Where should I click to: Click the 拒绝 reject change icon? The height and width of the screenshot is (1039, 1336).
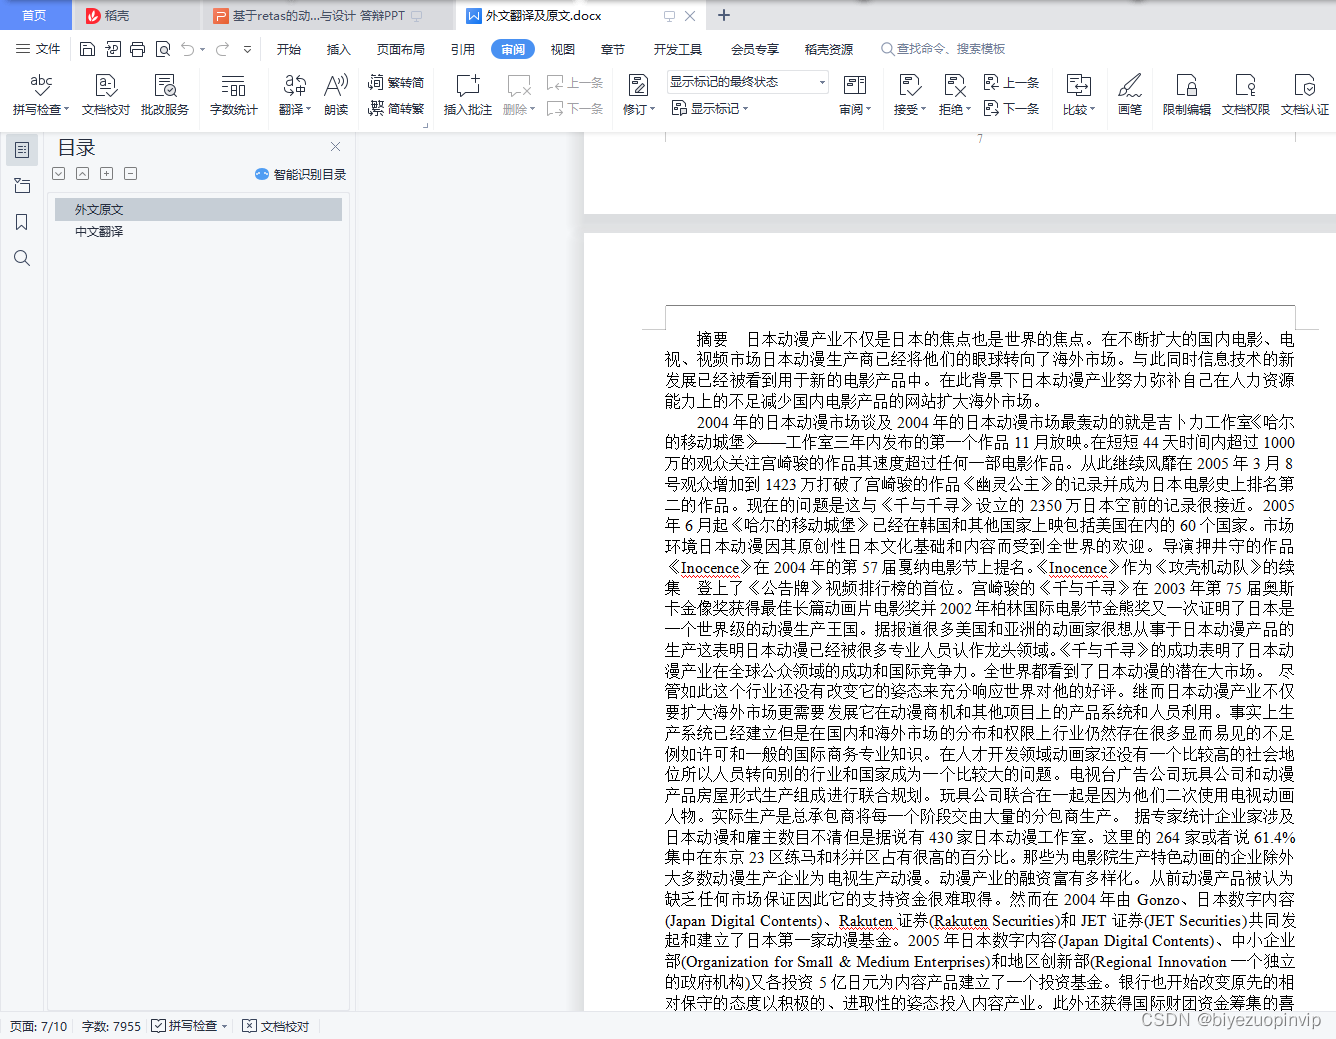pos(955,85)
